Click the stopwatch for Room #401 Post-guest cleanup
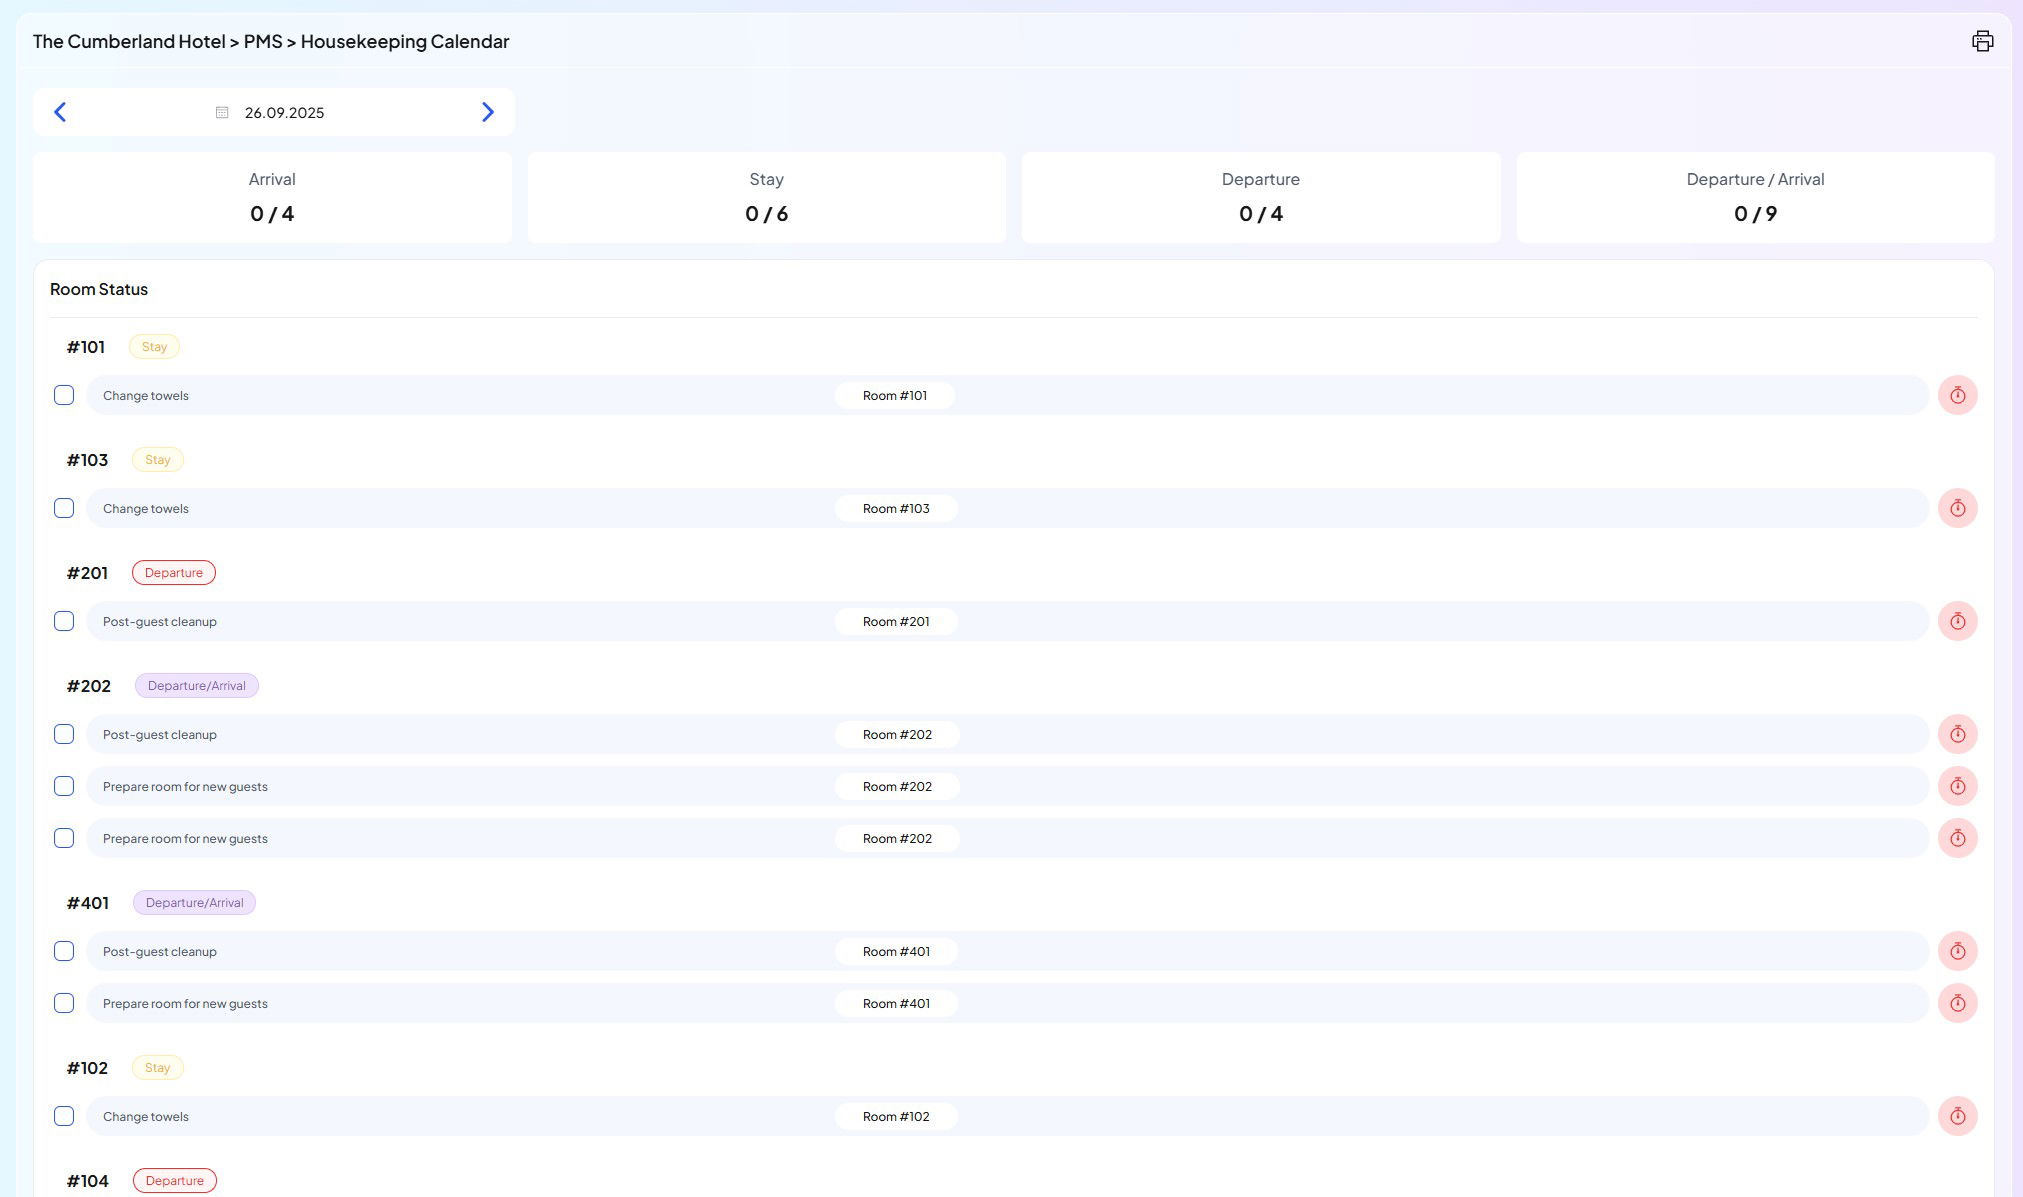2023x1197 pixels. click(x=1957, y=951)
